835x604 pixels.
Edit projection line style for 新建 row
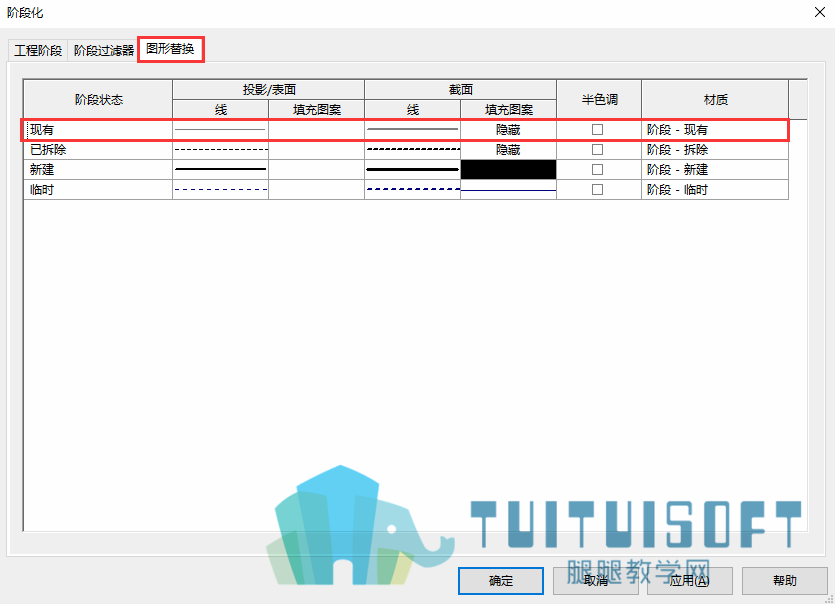[220, 169]
